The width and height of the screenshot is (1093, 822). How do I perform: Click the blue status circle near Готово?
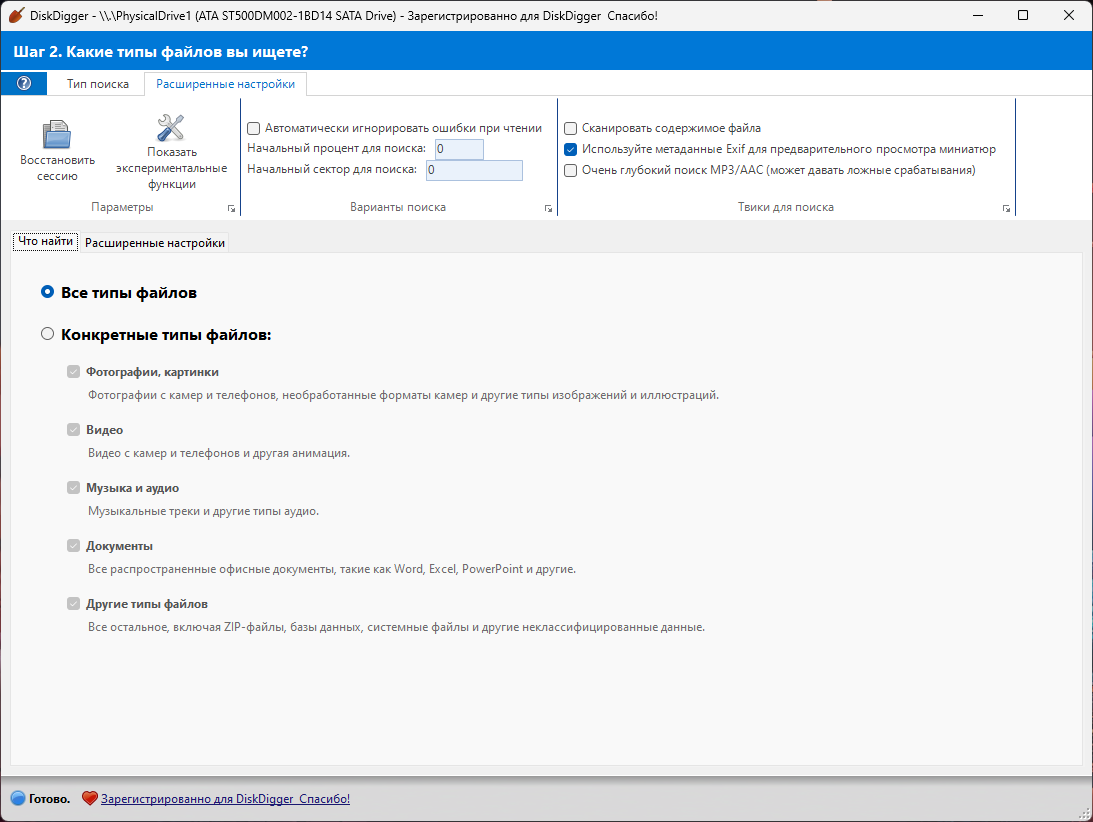tap(18, 798)
